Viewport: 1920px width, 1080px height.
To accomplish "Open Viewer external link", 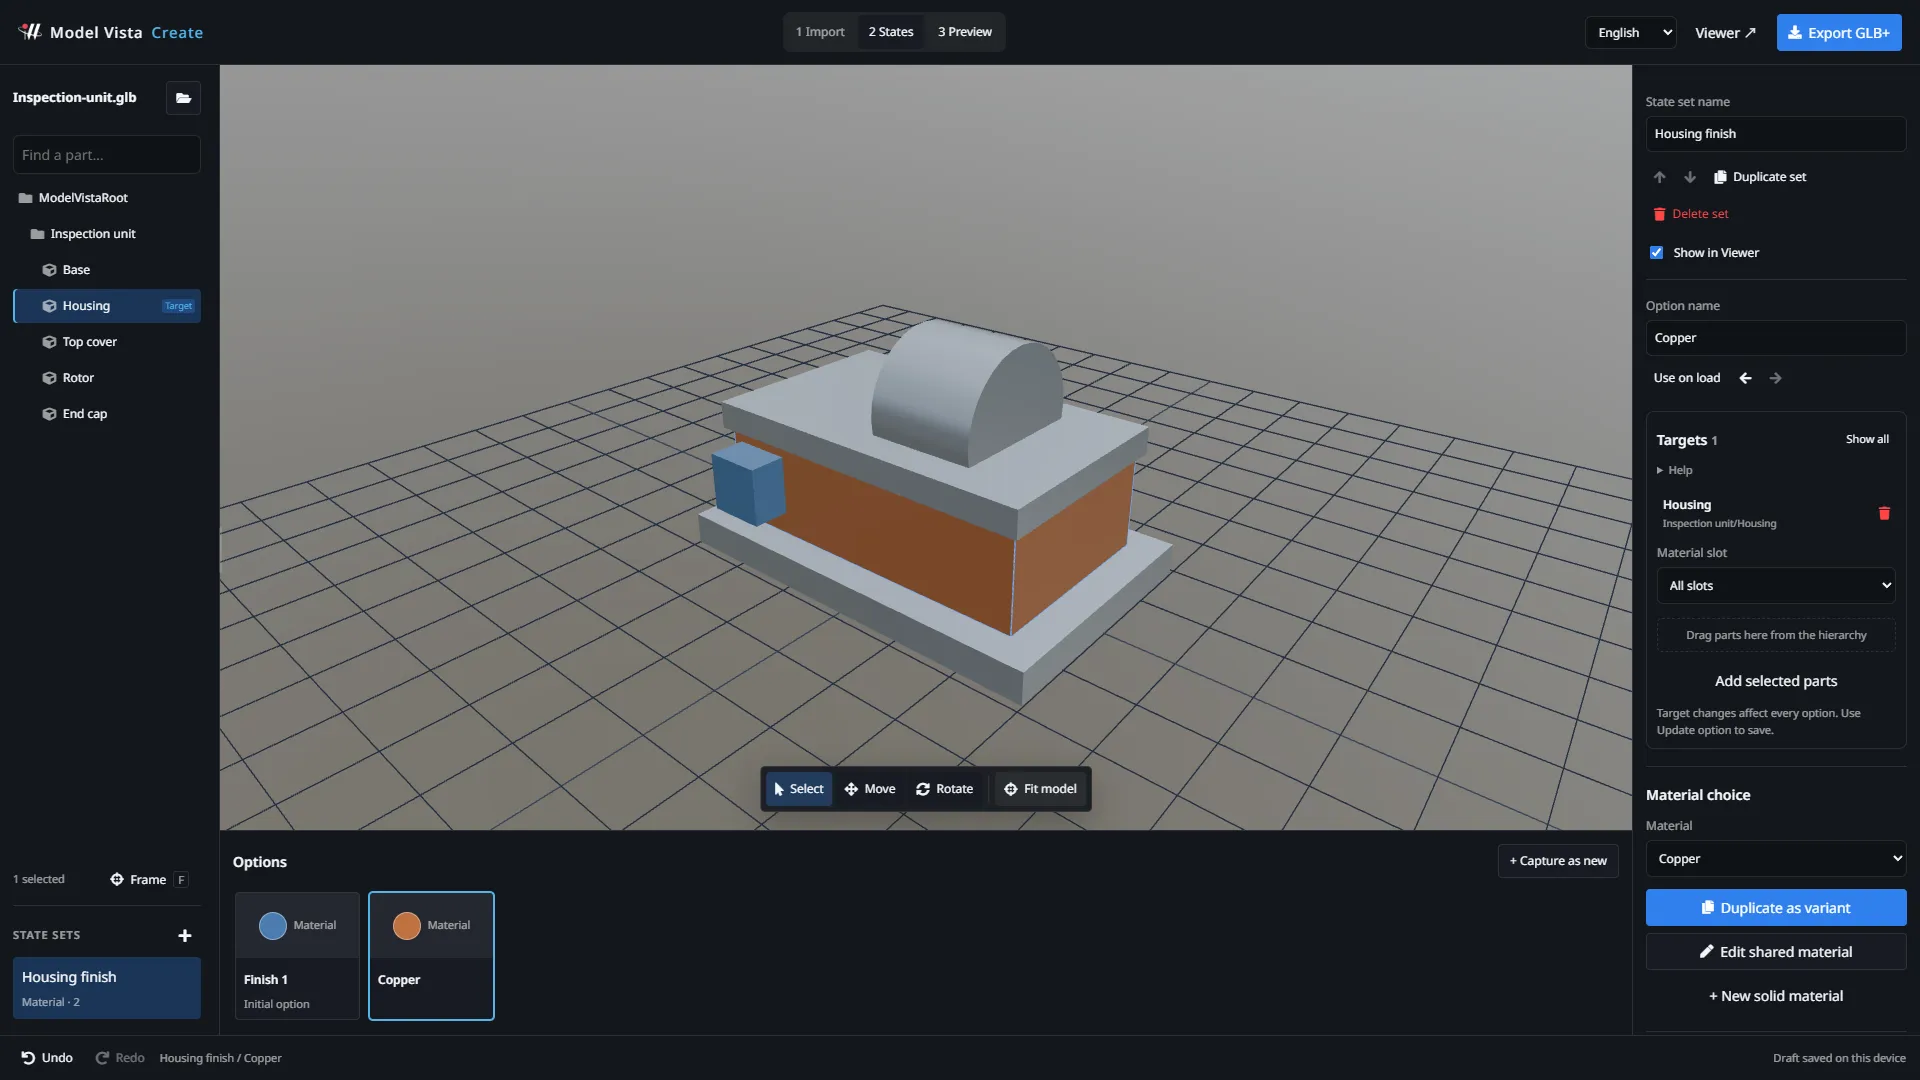I will click(x=1725, y=33).
